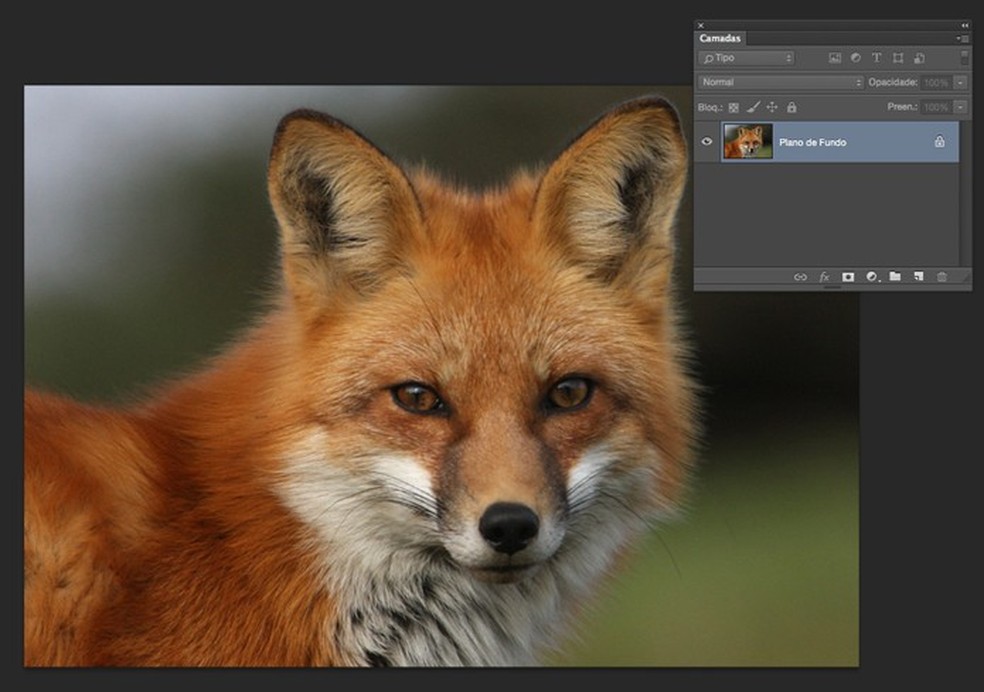Open the Tipo filter dropdown
Image resolution: width=984 pixels, height=692 pixels.
point(746,58)
